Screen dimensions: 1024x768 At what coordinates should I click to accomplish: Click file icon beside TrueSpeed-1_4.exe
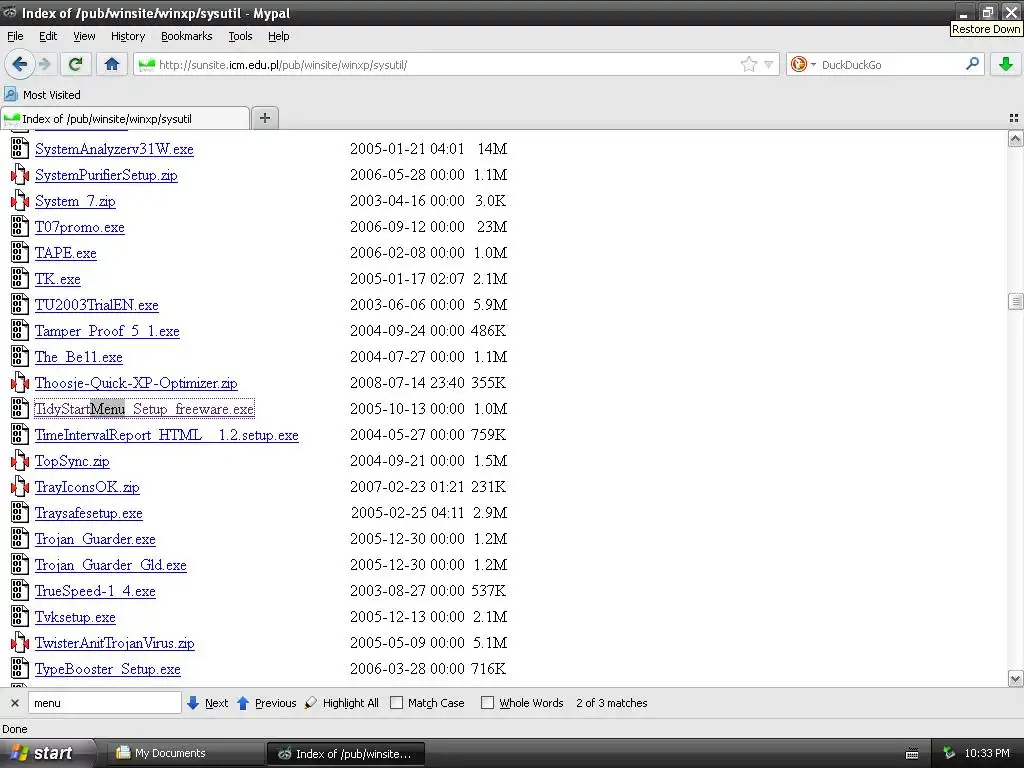click(x=20, y=591)
